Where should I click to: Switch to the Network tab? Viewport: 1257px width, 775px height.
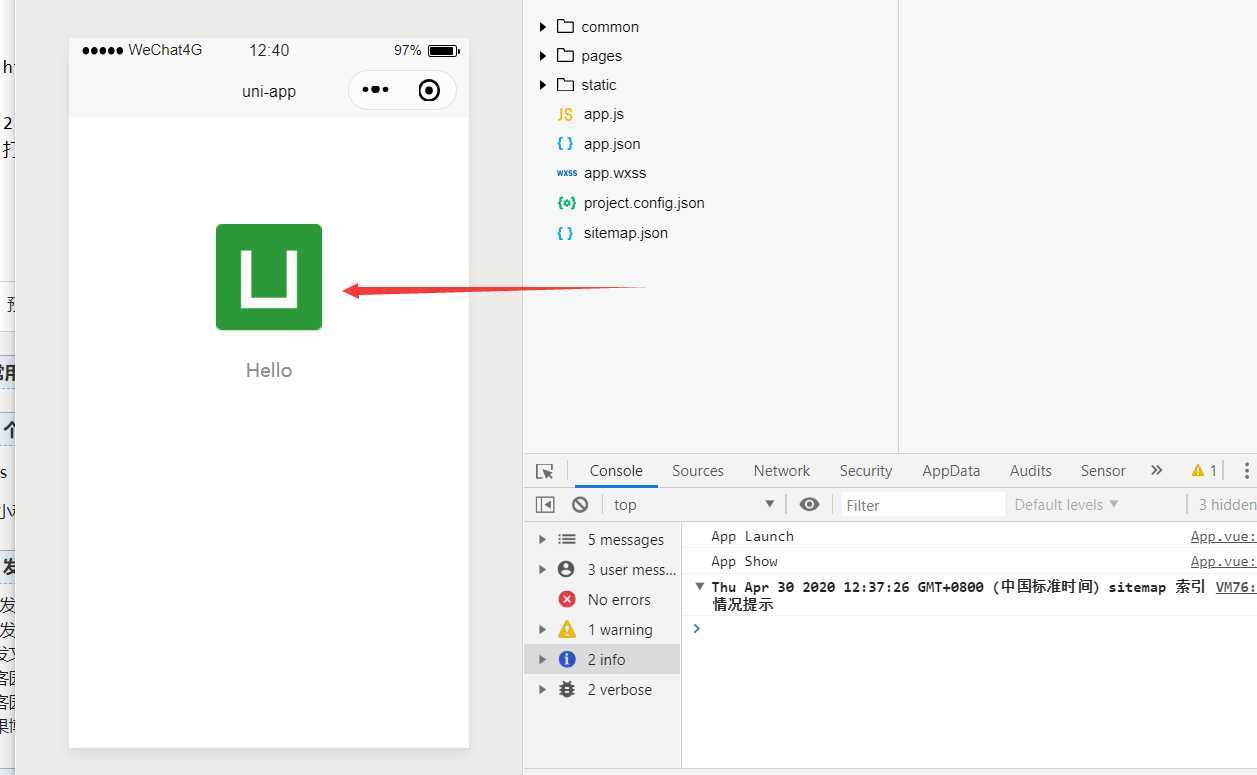coord(782,471)
